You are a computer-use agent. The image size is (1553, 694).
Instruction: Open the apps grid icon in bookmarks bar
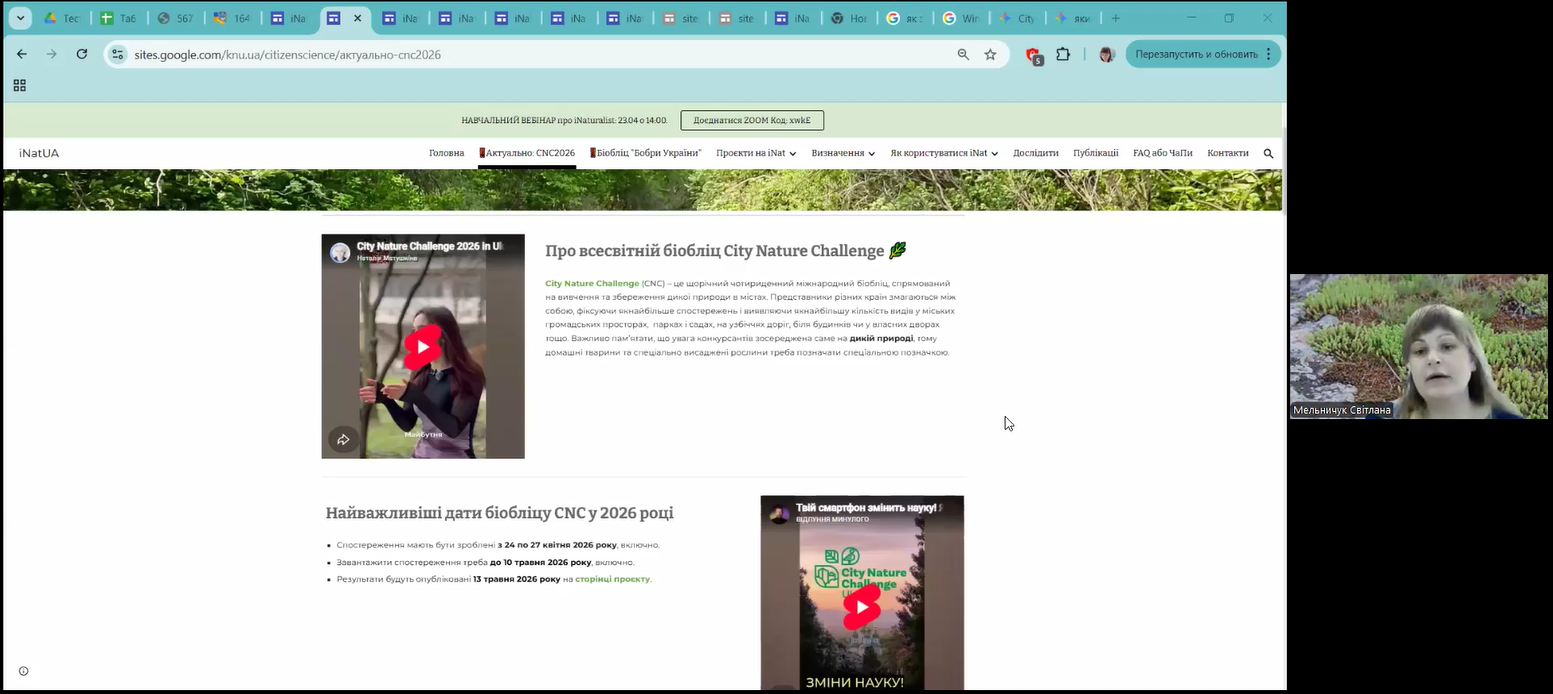(x=19, y=86)
